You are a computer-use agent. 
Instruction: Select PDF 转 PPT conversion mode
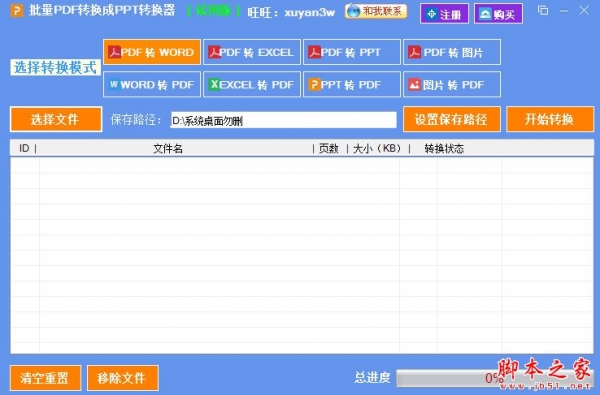click(352, 52)
